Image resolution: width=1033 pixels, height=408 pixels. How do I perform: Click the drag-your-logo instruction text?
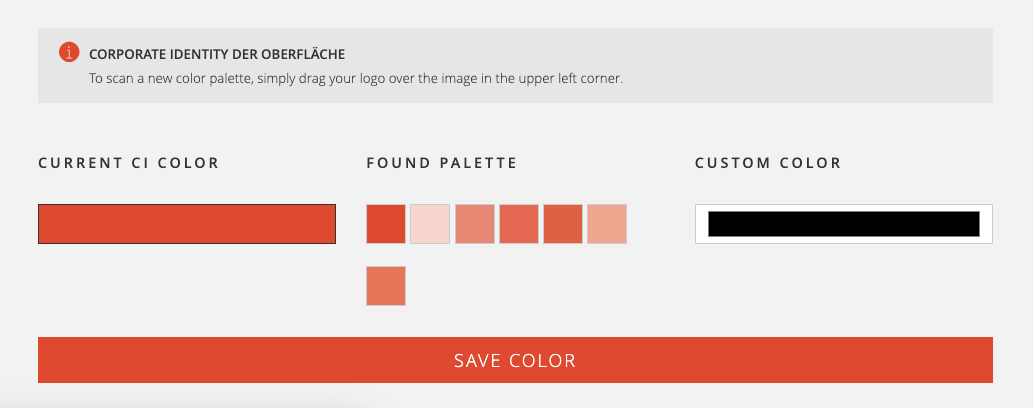(356, 79)
